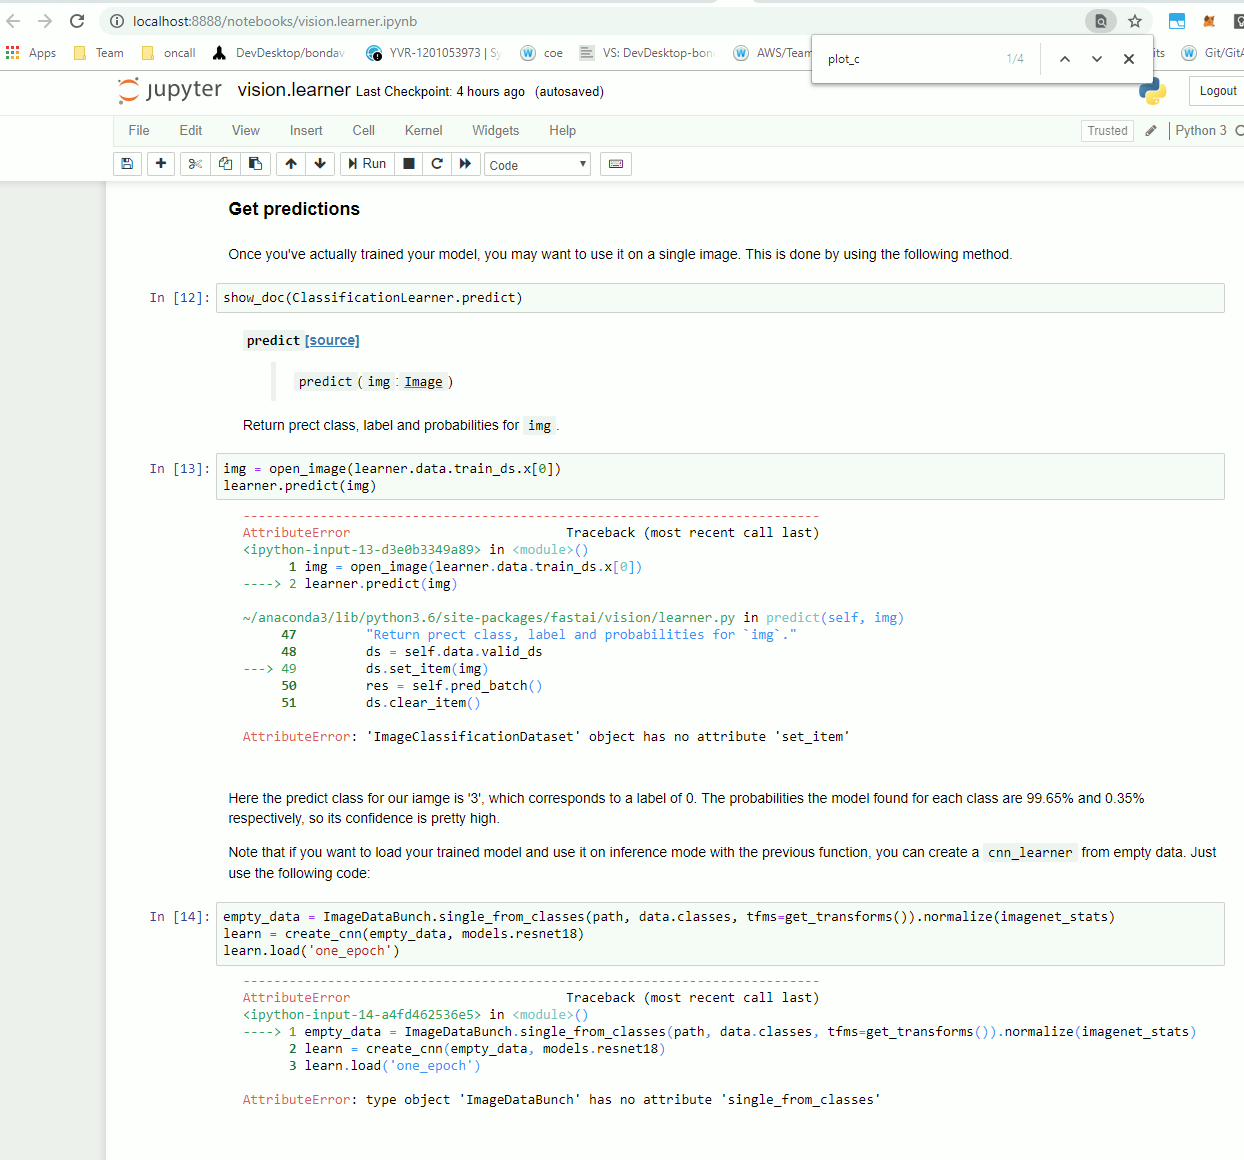Copy selected cells in toolbar
Viewport: 1244px width, 1160px height.
point(225,164)
